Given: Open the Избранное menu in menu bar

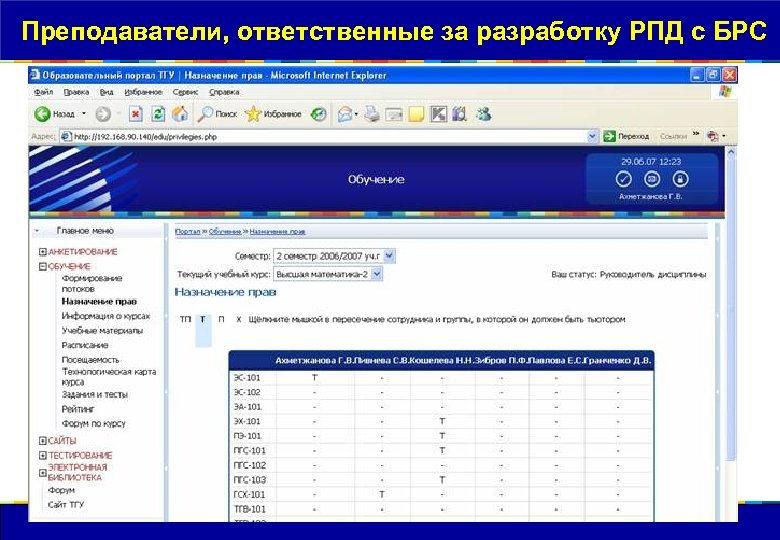Looking at the screenshot, I should click(143, 92).
